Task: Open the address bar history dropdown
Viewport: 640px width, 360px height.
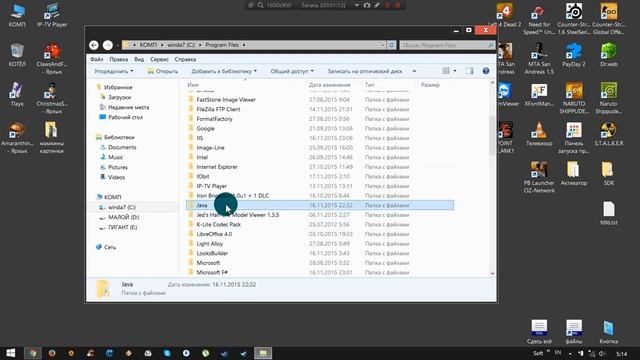Action: pyautogui.click(x=383, y=45)
